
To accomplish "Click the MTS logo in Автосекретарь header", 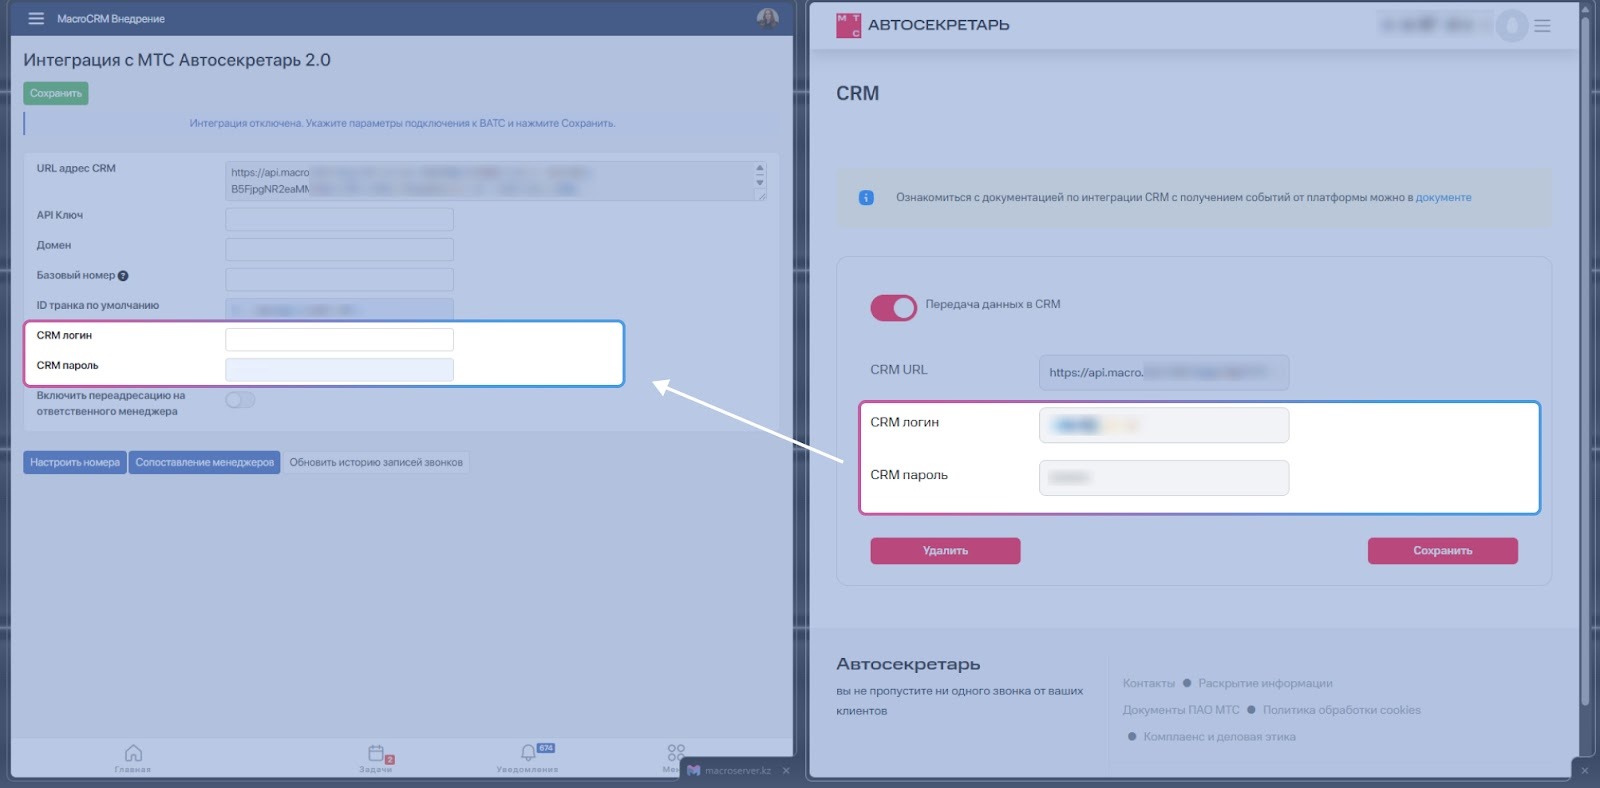I will (x=848, y=25).
